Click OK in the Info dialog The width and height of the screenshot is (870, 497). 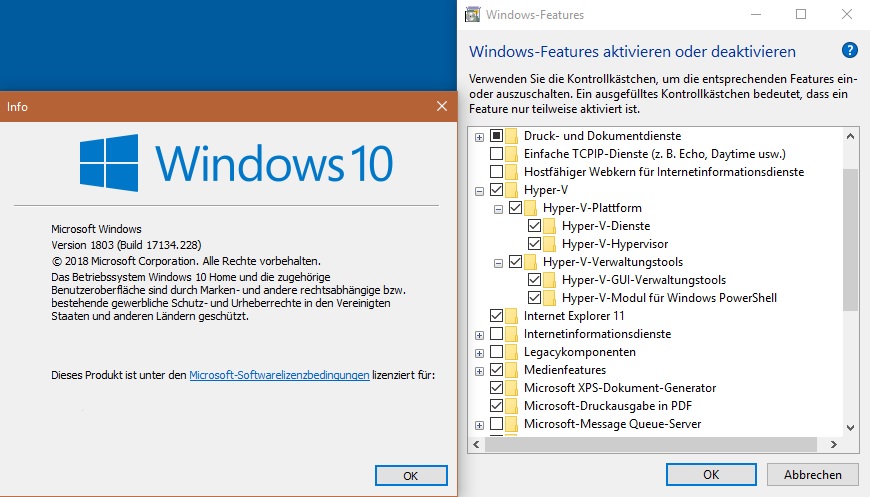point(411,476)
